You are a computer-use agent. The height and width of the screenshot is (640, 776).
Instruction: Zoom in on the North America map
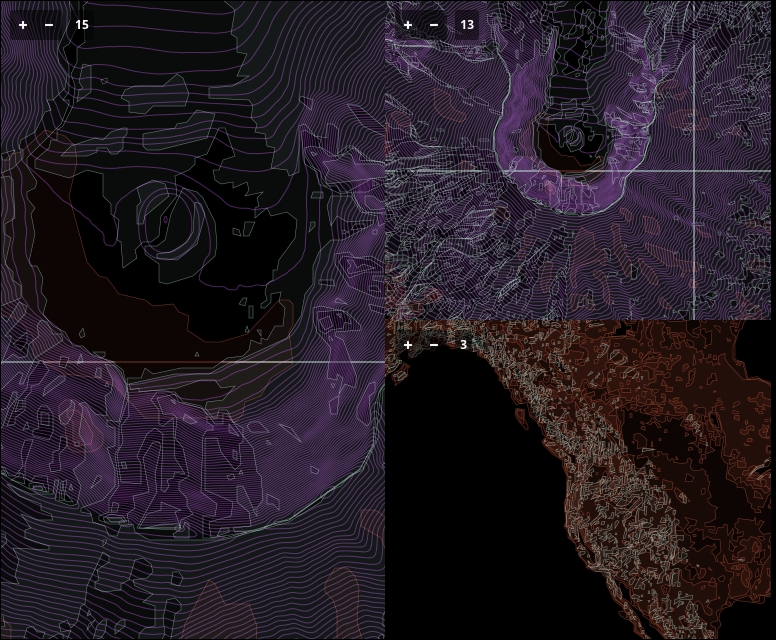[408, 345]
